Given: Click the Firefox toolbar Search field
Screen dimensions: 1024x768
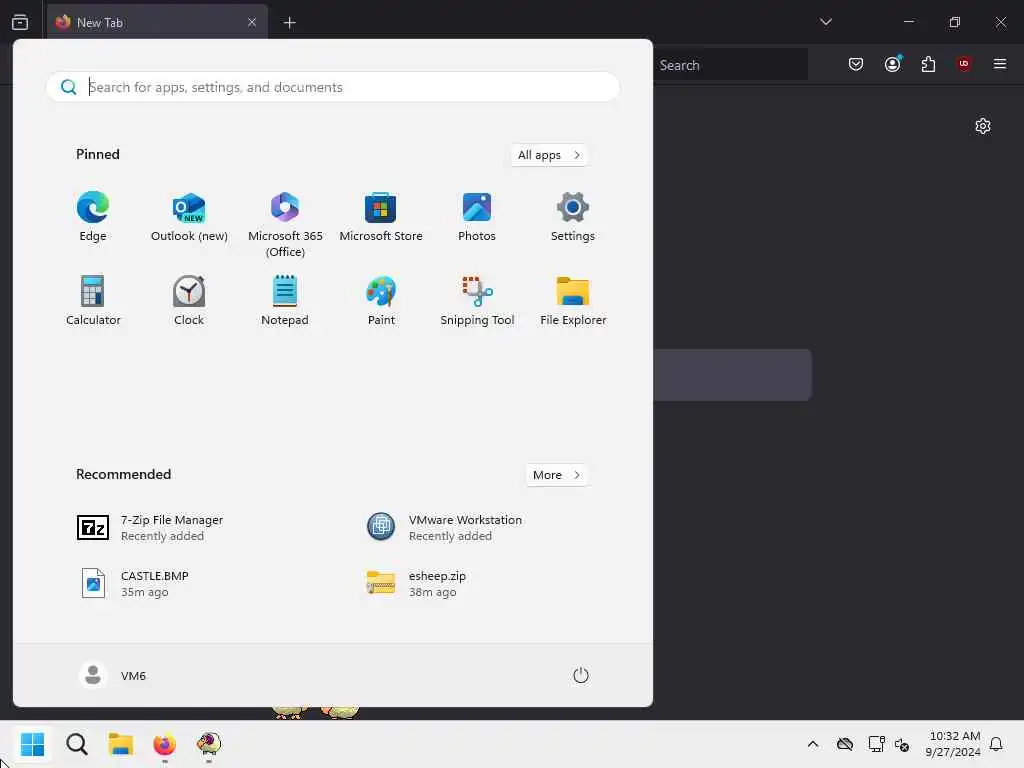Looking at the screenshot, I should pos(730,65).
